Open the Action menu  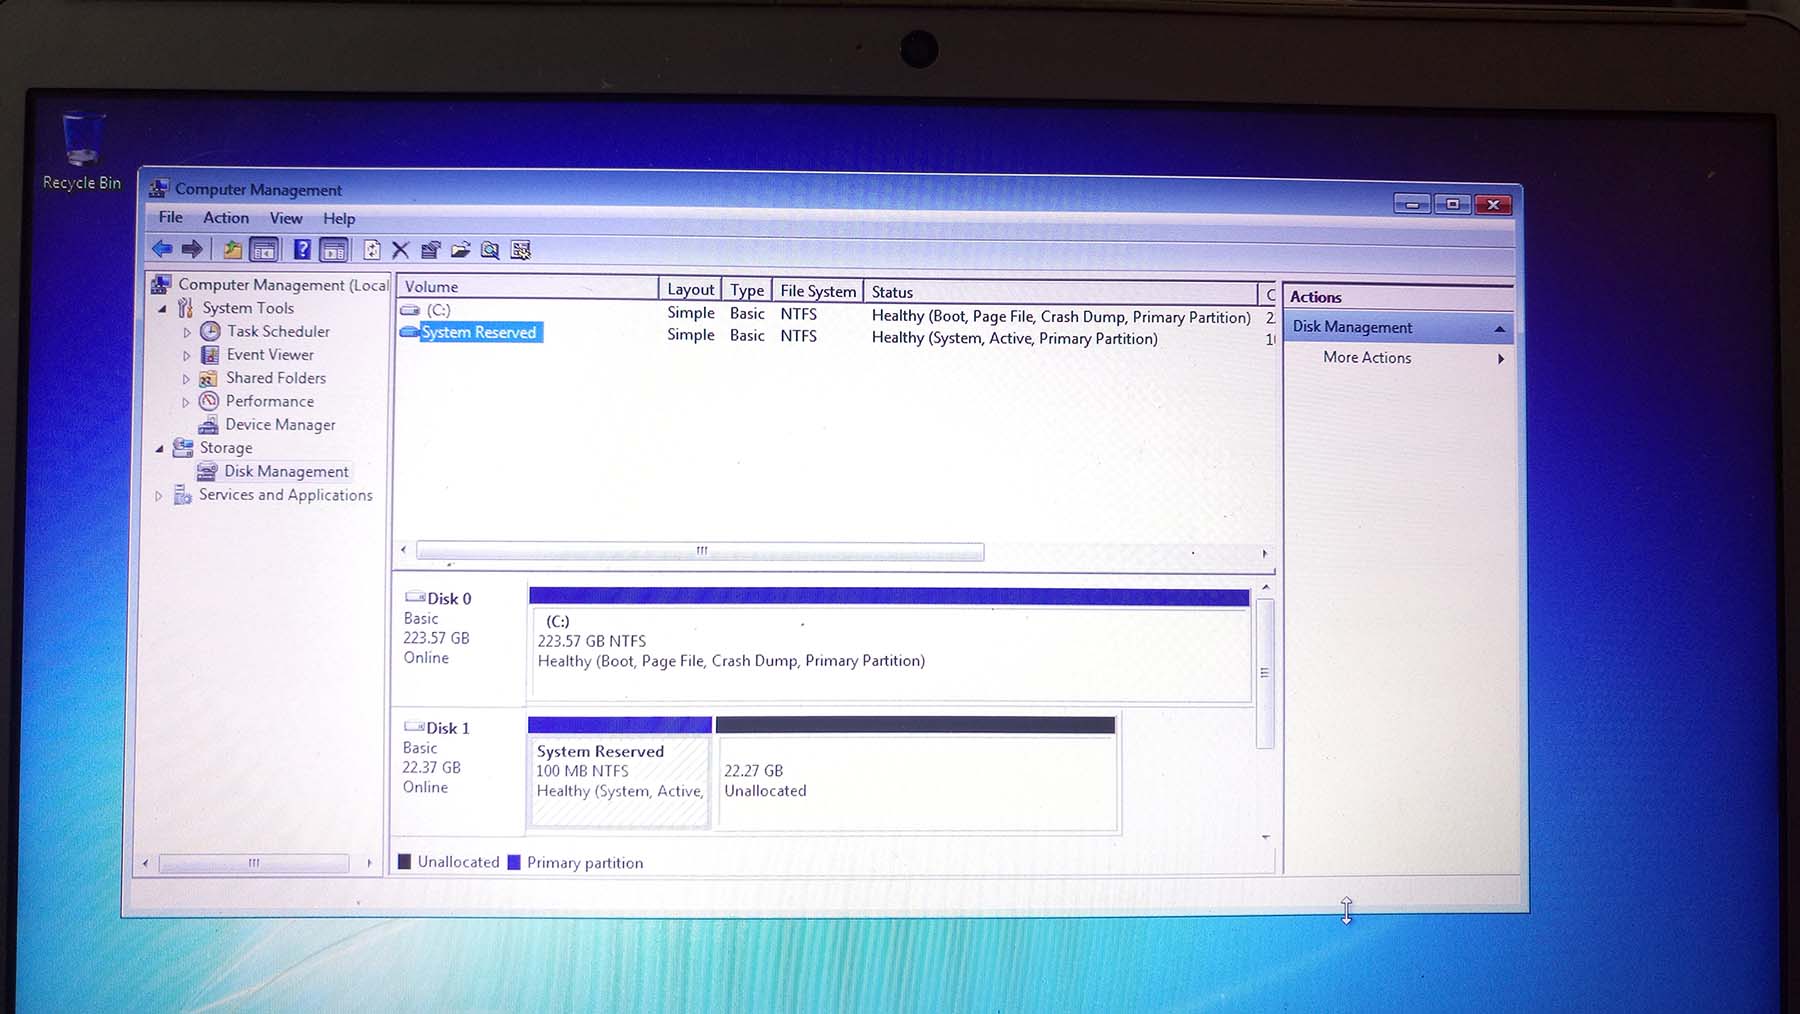[226, 217]
